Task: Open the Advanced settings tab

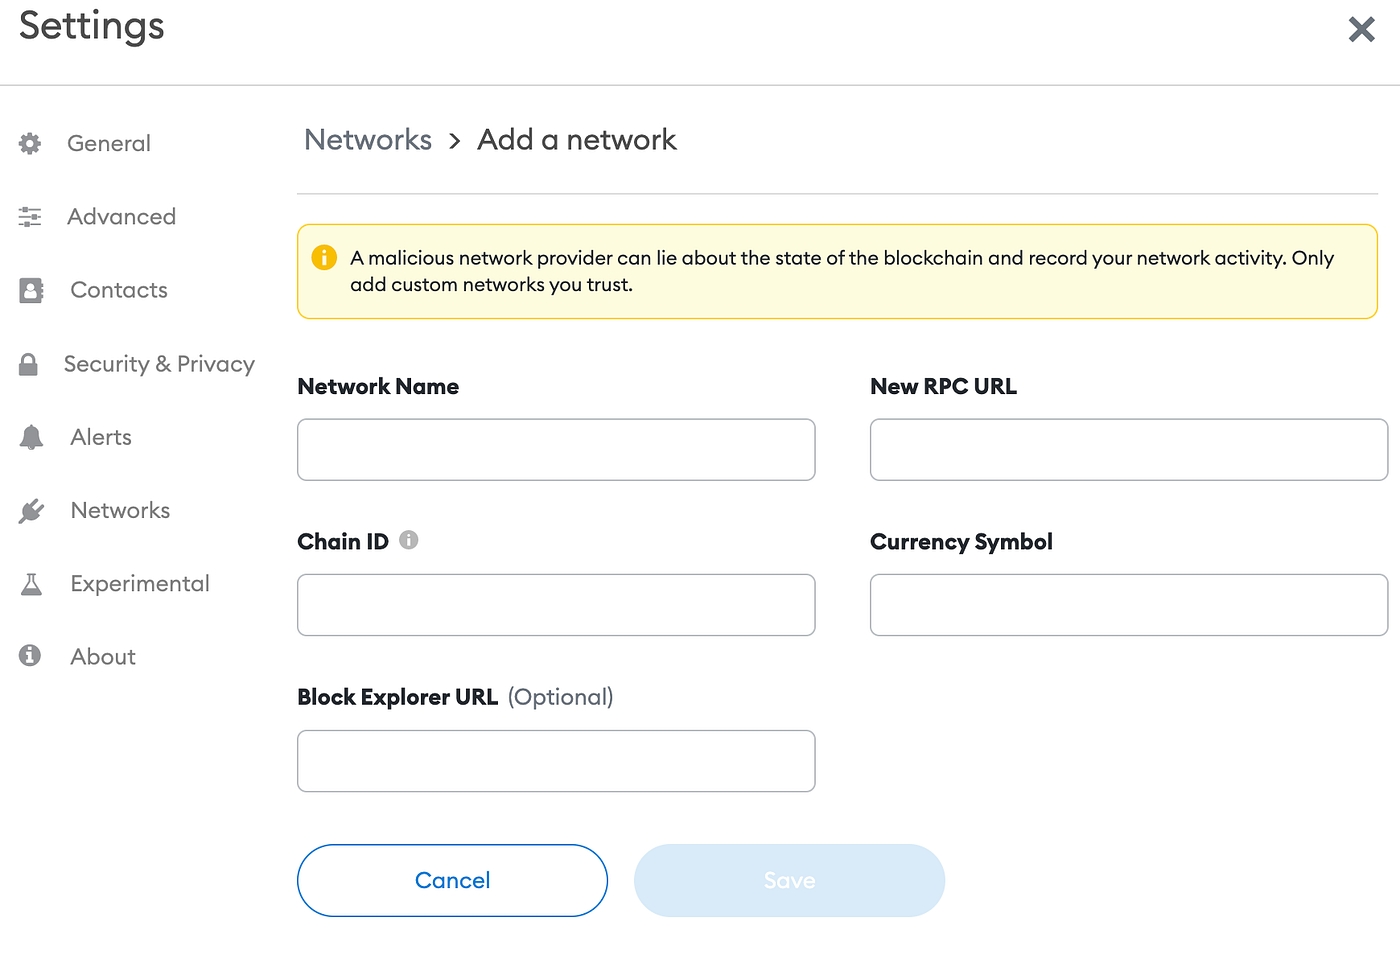Action: click(121, 217)
